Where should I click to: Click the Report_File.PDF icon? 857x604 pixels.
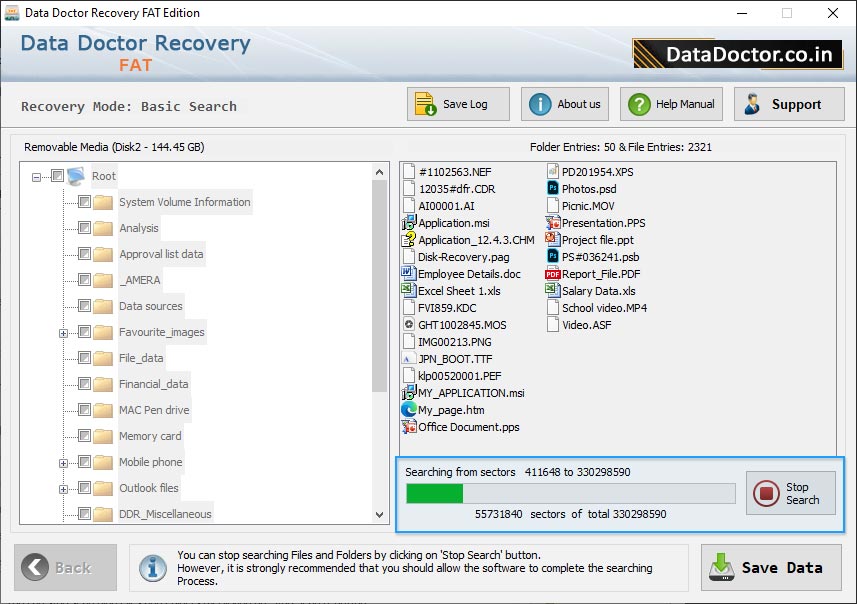(x=553, y=274)
